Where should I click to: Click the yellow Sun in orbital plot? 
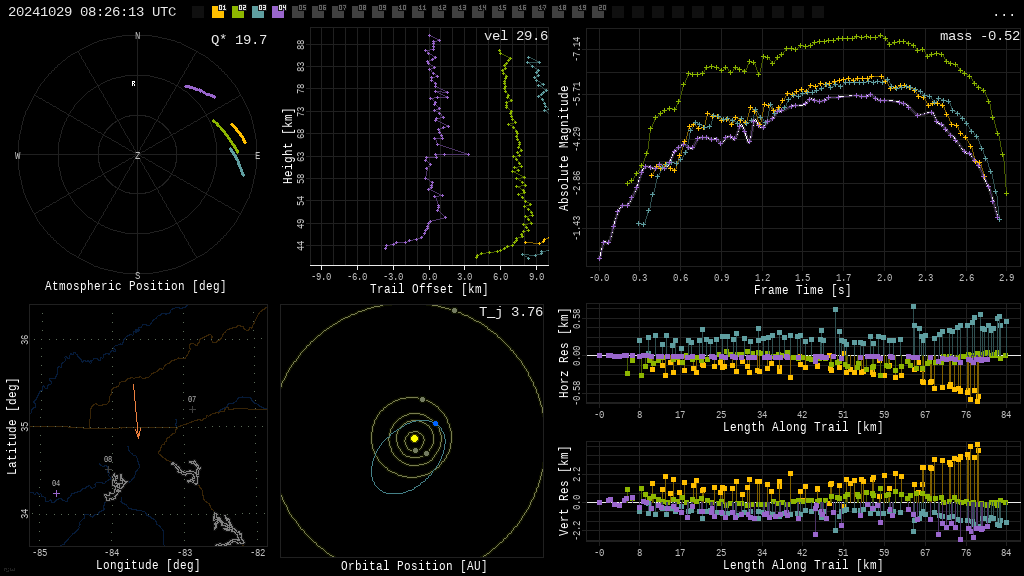(414, 438)
